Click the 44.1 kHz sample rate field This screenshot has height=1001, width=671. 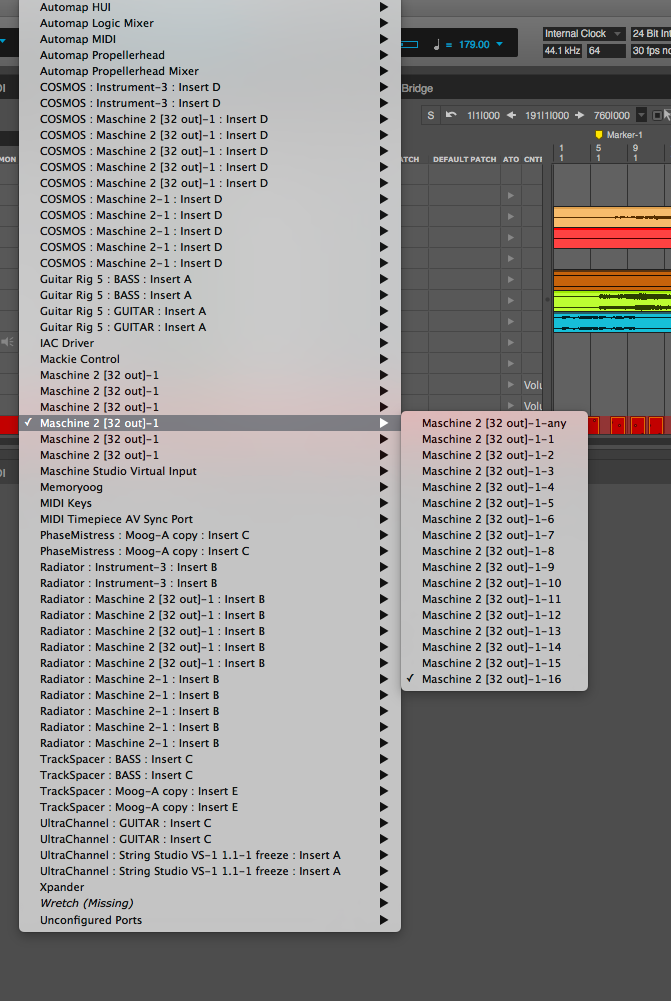[562, 50]
